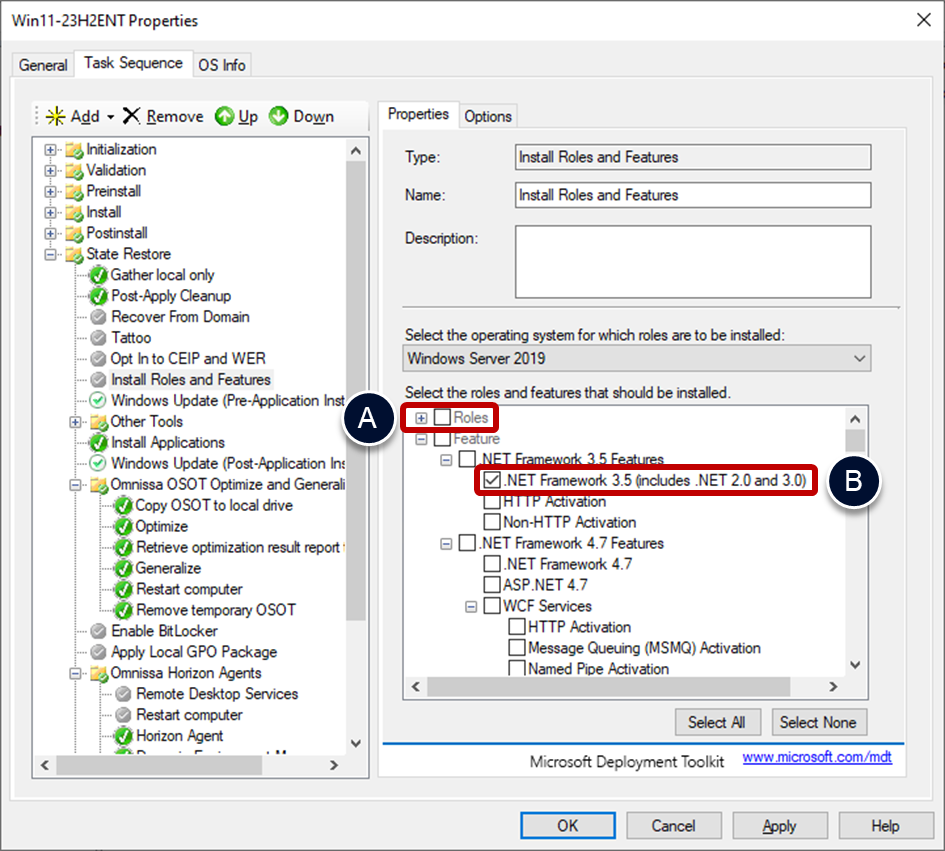Check the ASP.NET 4.7 checkbox
The image size is (945, 851).
pos(492,585)
